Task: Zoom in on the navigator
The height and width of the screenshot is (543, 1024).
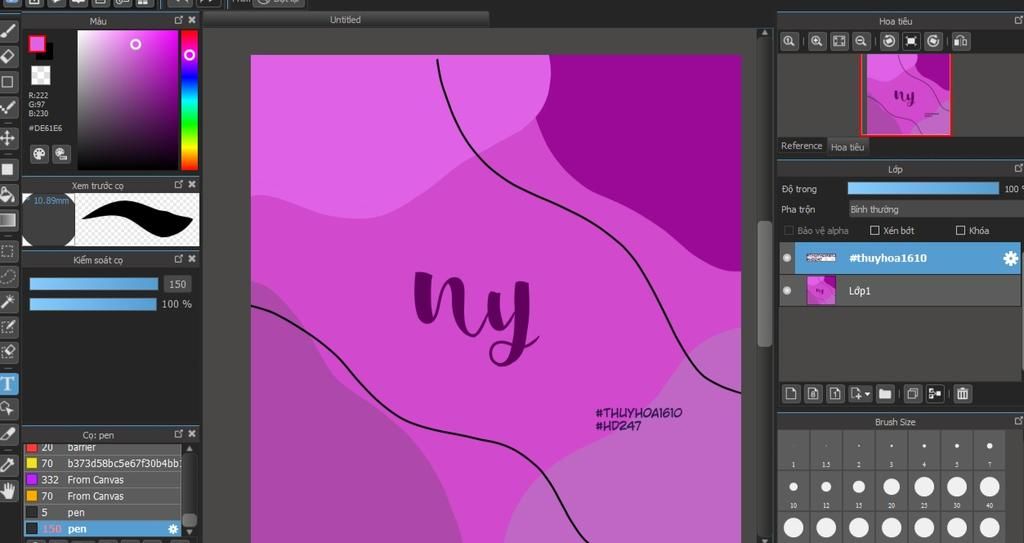Action: 816,41
